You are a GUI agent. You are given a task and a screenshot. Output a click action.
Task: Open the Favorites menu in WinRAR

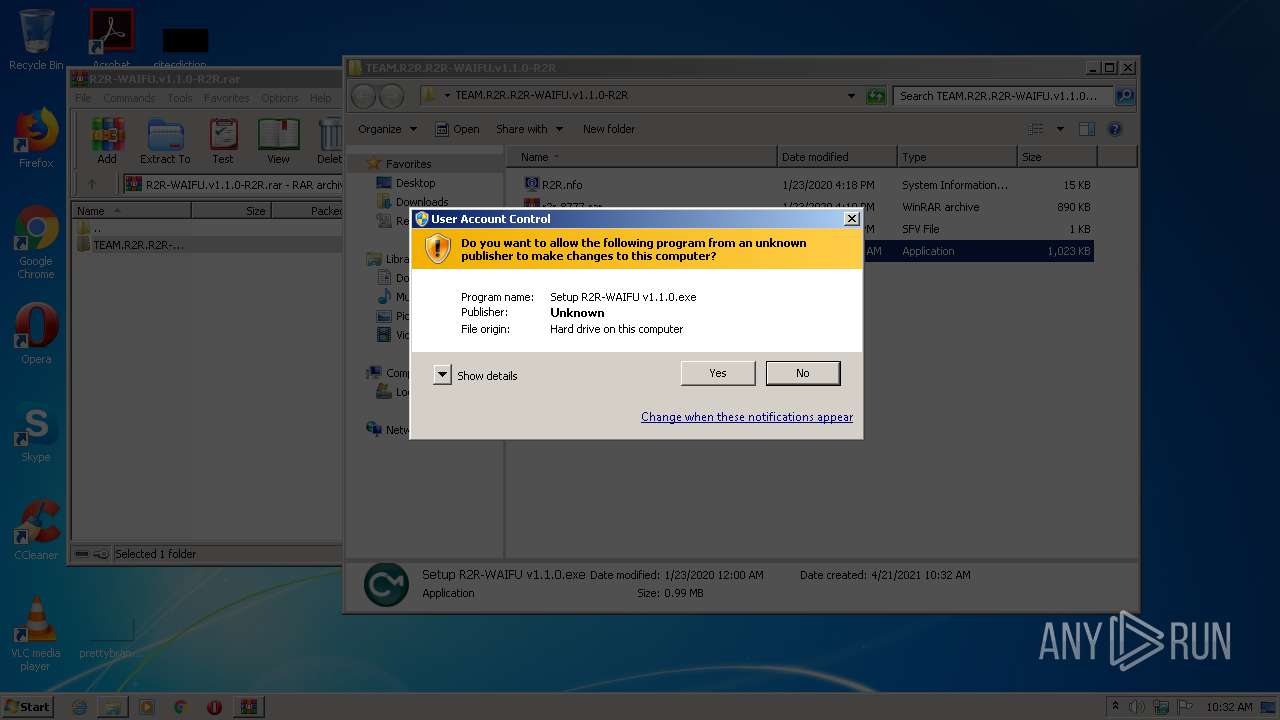(x=227, y=98)
